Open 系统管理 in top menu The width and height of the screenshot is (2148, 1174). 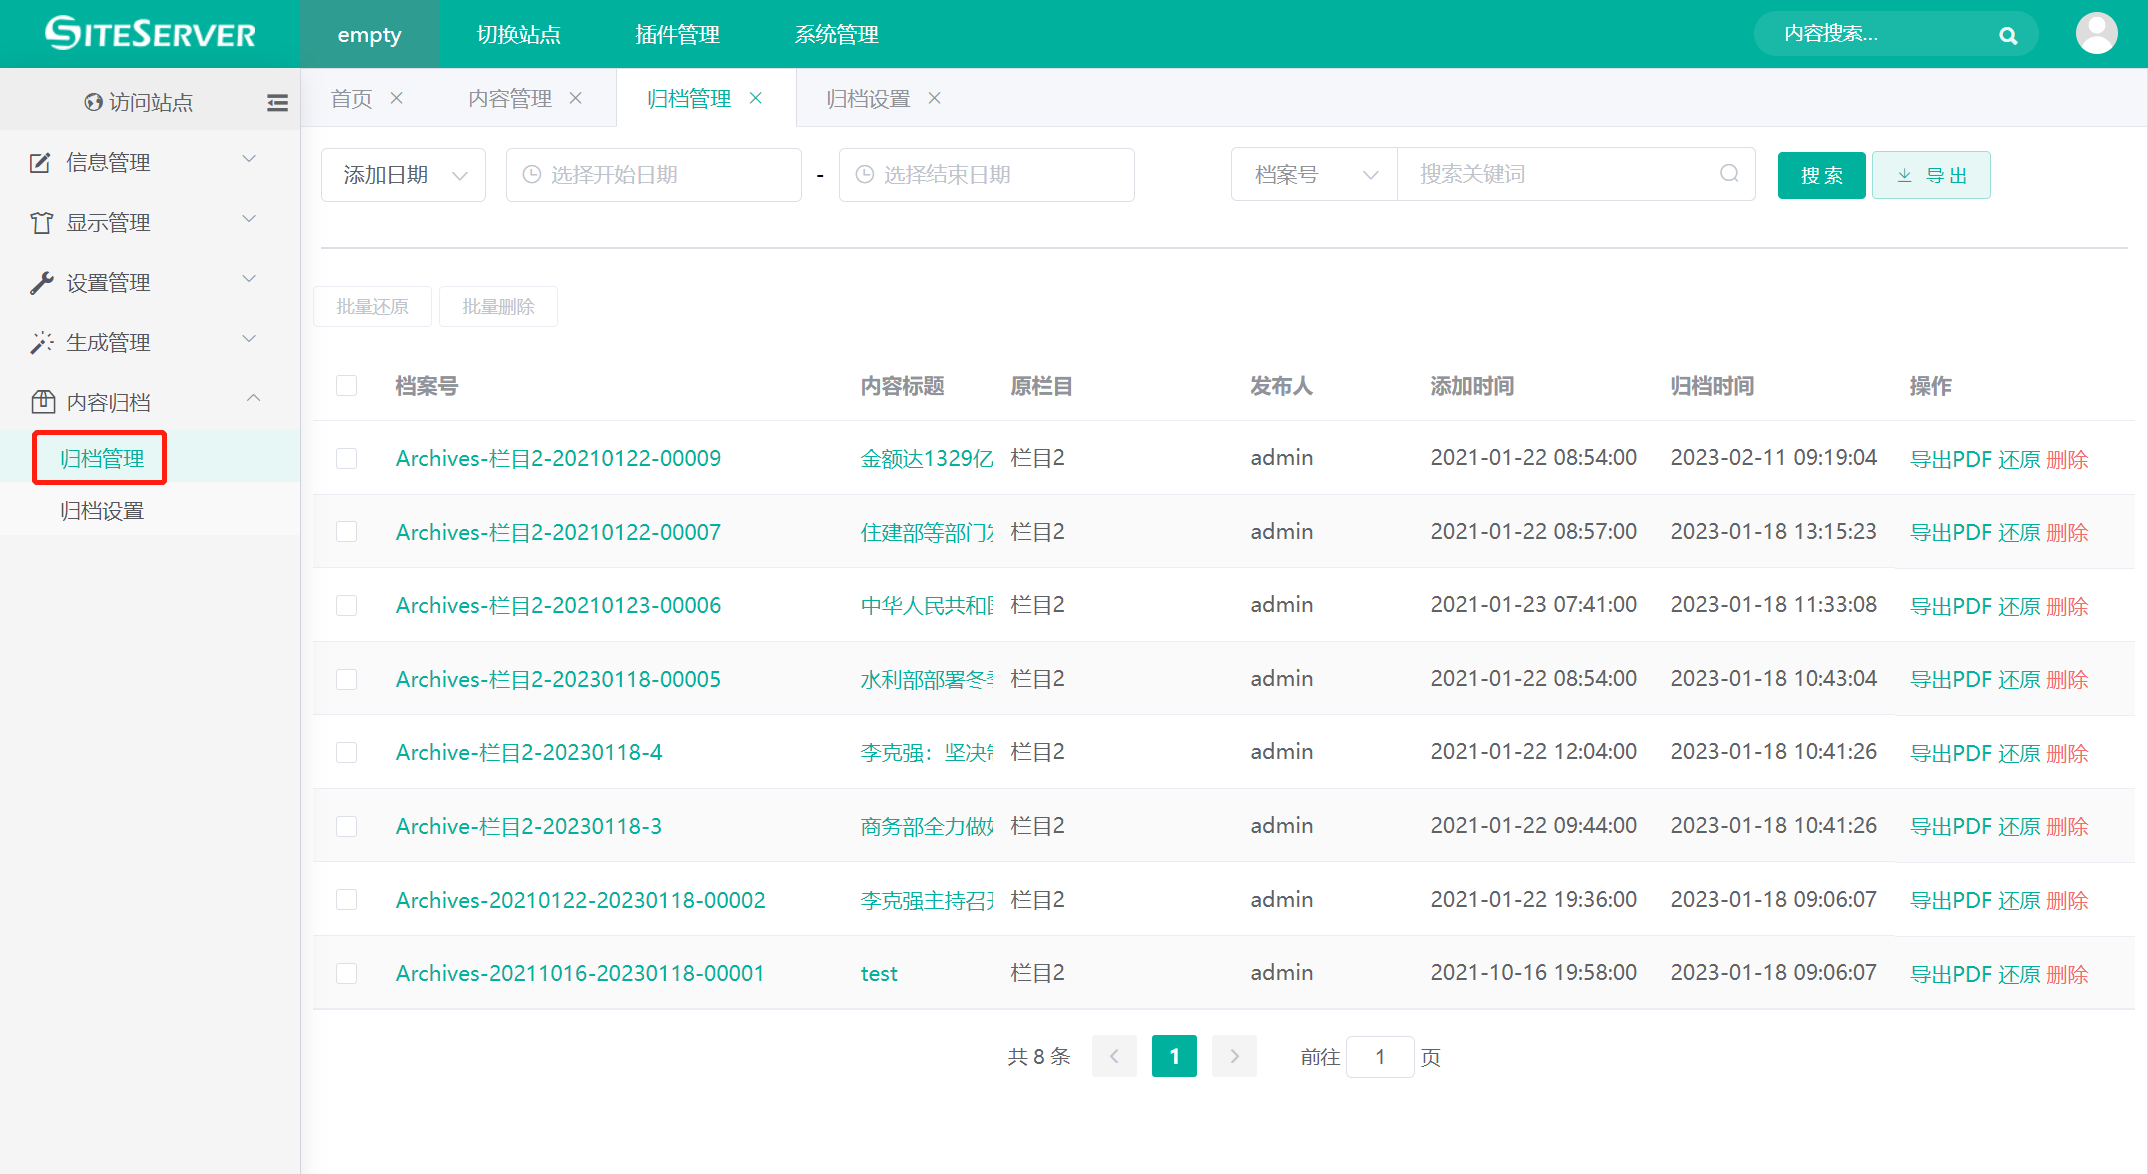[836, 34]
